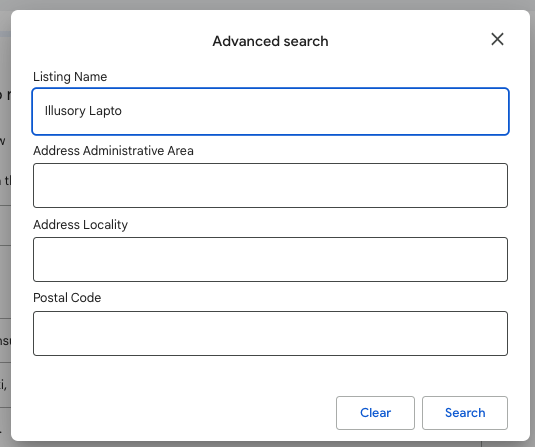Viewport: 535px width, 447px height.
Task: Click into the Address Administrative Area field
Action: point(270,185)
